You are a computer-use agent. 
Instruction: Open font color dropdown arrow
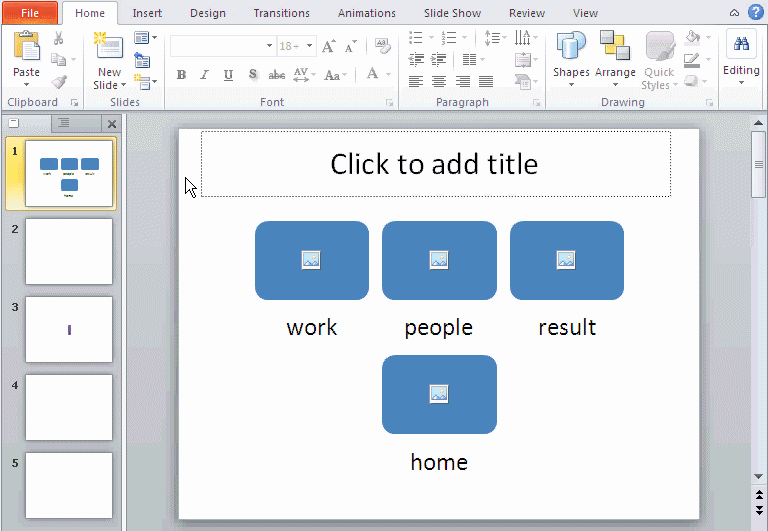[388, 74]
